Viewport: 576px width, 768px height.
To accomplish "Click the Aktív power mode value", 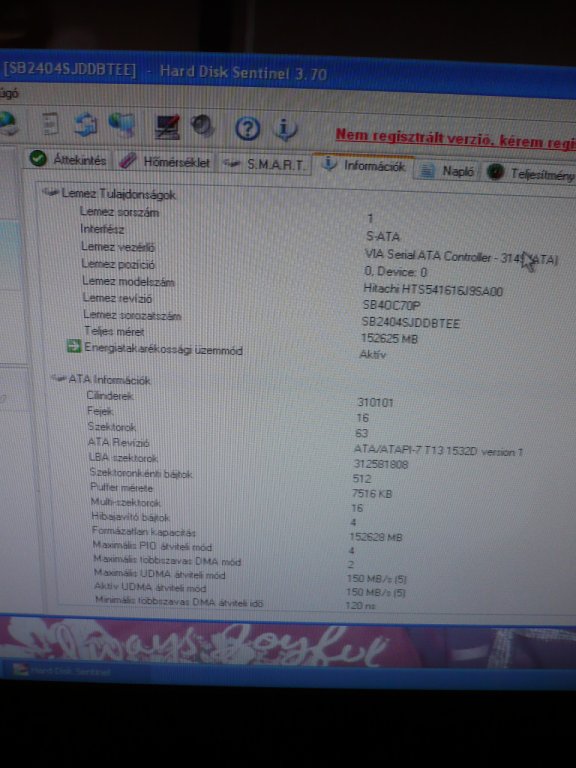I will [372, 354].
